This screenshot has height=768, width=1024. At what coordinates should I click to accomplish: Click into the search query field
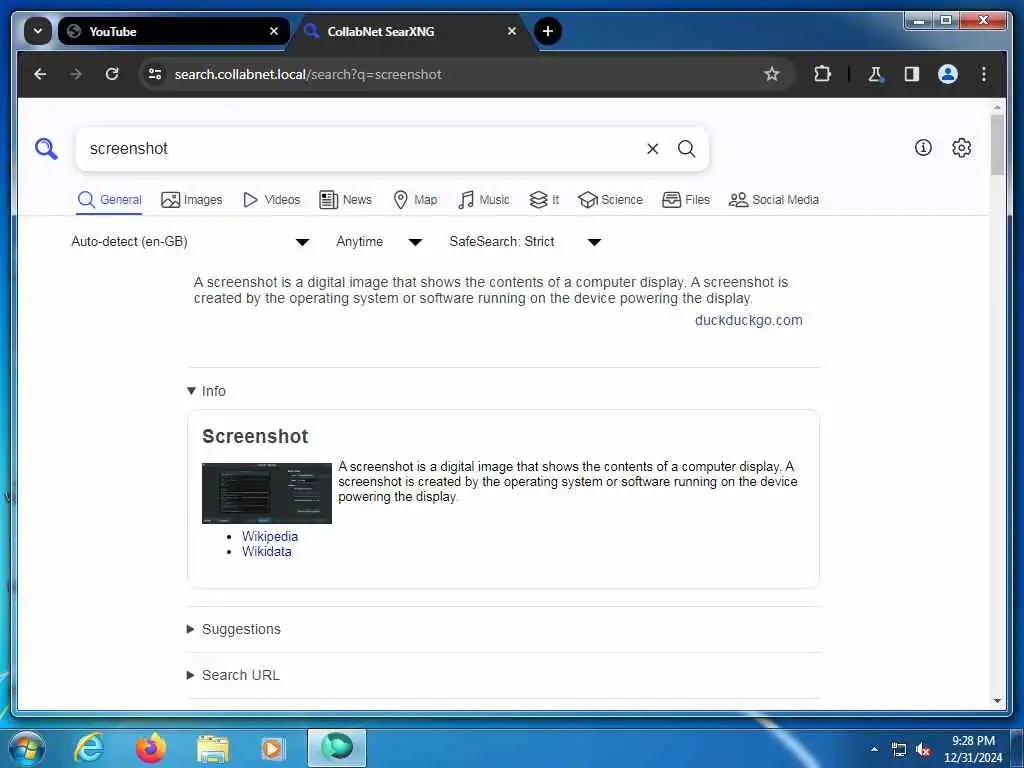[362, 149]
